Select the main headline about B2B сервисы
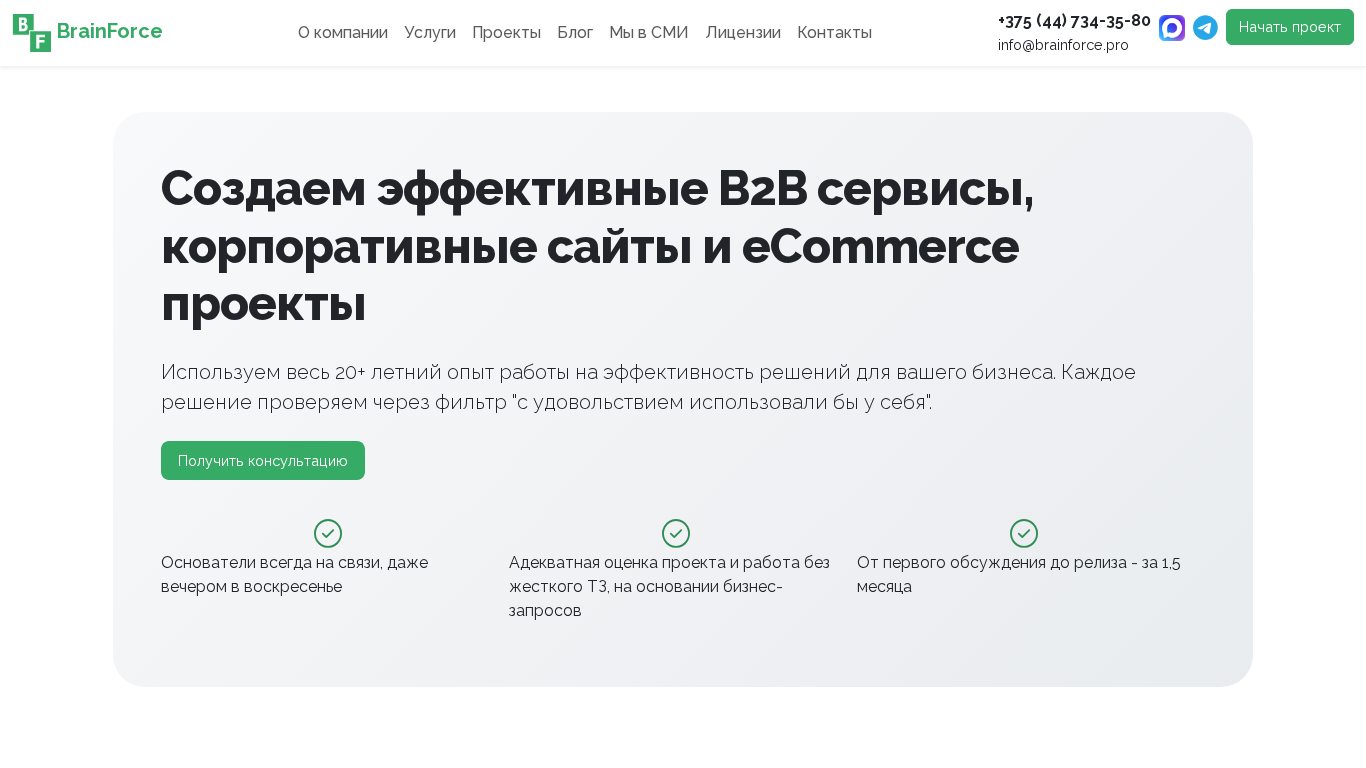Screen dimensions: 1366x768 597,245
